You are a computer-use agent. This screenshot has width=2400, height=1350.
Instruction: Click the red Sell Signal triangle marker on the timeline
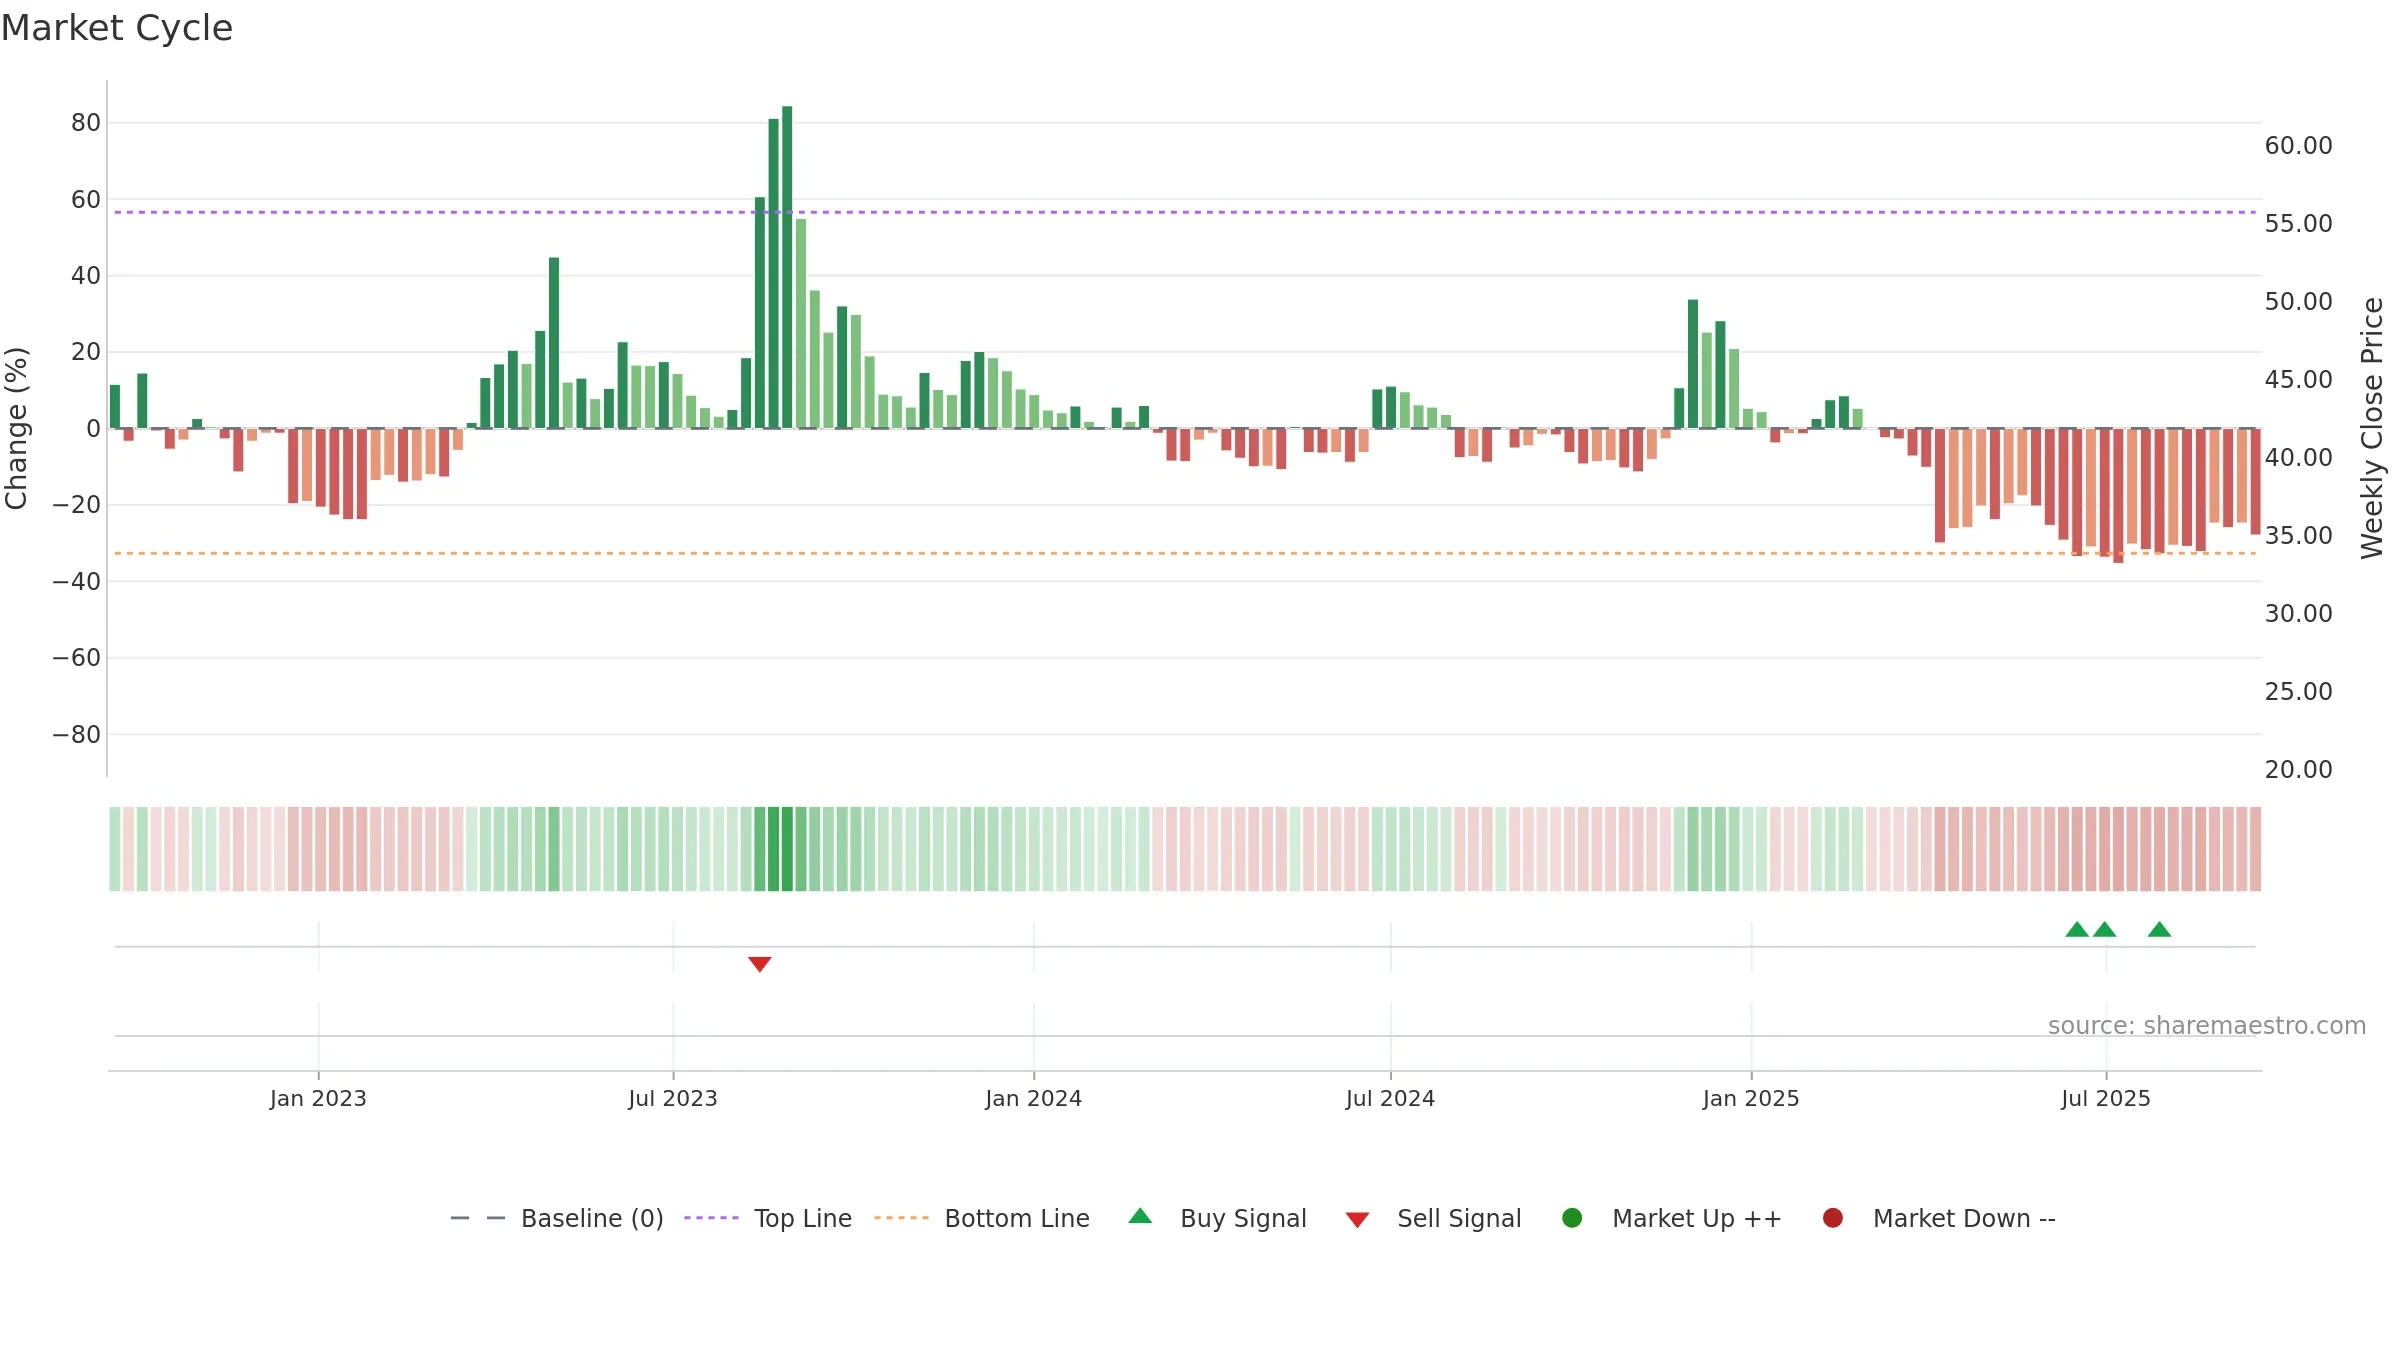pyautogui.click(x=760, y=964)
